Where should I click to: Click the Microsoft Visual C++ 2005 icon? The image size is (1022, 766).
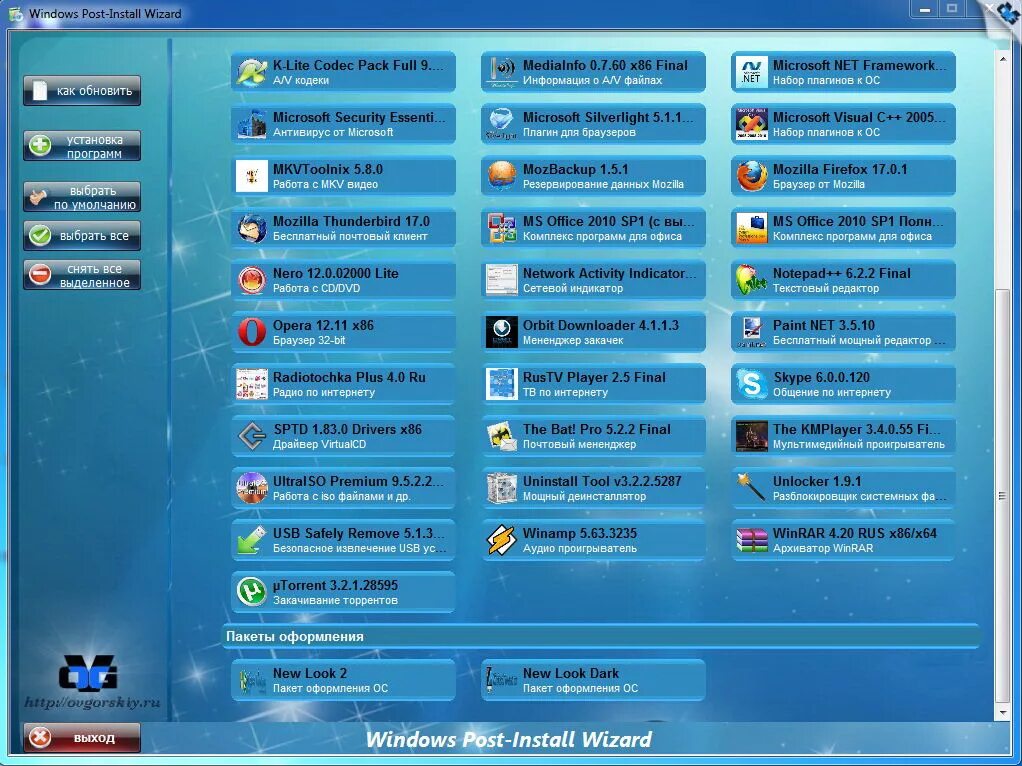(752, 125)
